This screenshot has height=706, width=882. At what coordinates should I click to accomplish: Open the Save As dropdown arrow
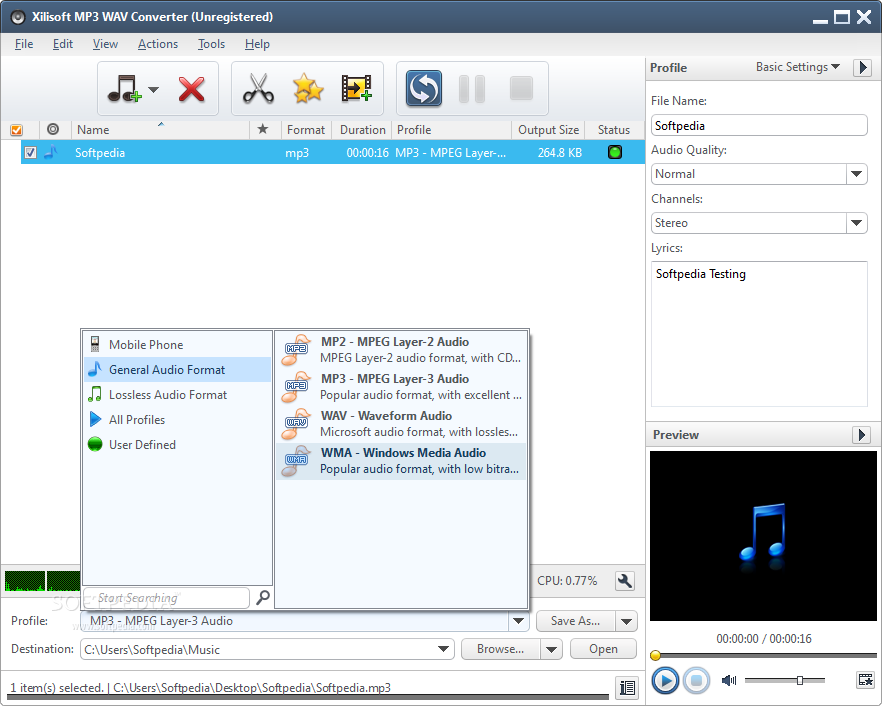tap(626, 621)
